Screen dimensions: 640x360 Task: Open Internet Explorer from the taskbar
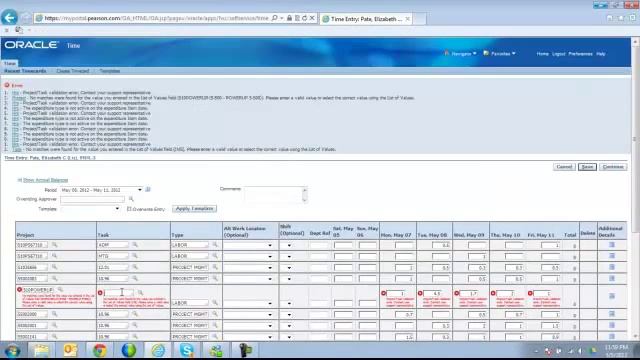tap(158, 350)
